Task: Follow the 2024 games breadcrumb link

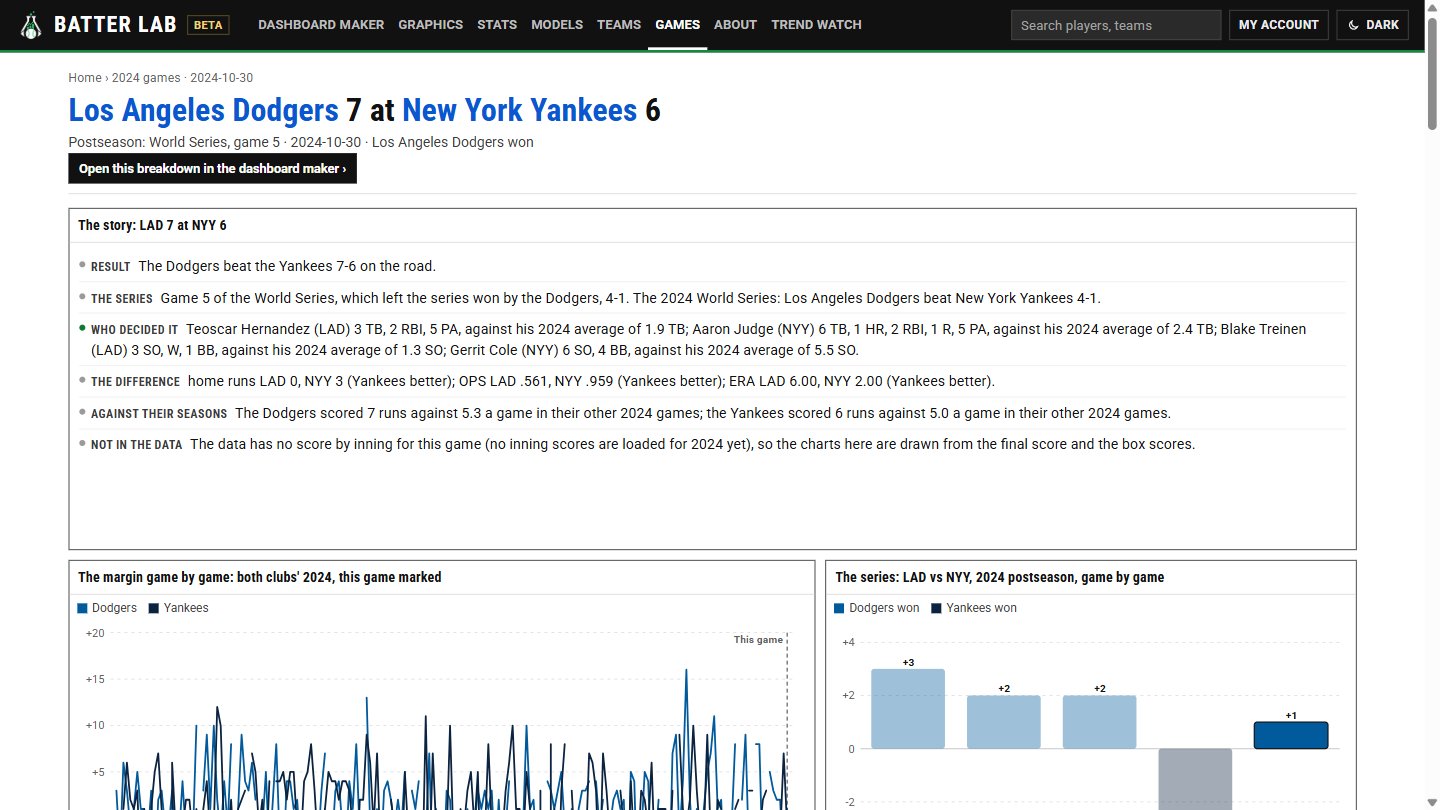Action: 146,78
